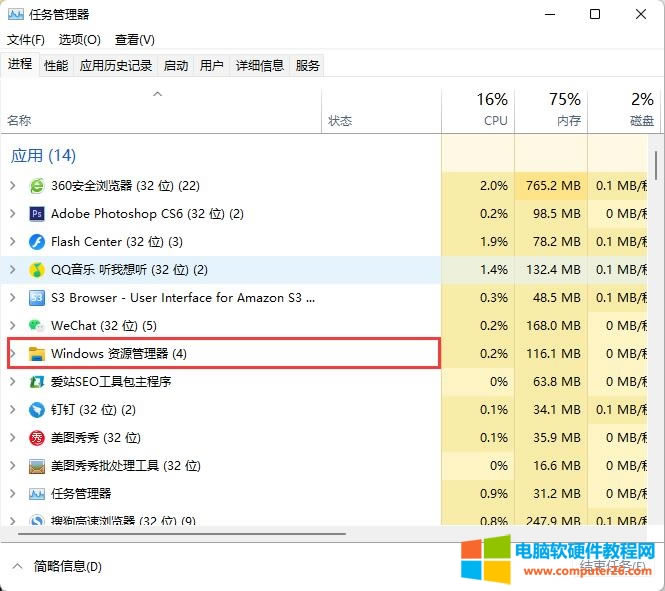
Task: Expand the 爱站SEO工具包主程序 group
Action: (13, 382)
